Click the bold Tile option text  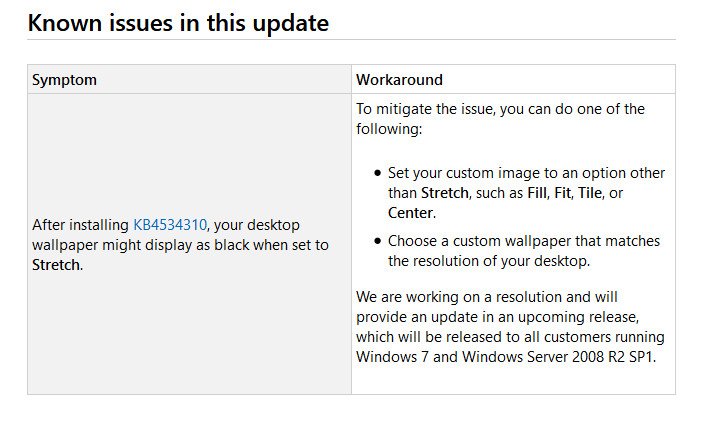pyautogui.click(x=590, y=193)
